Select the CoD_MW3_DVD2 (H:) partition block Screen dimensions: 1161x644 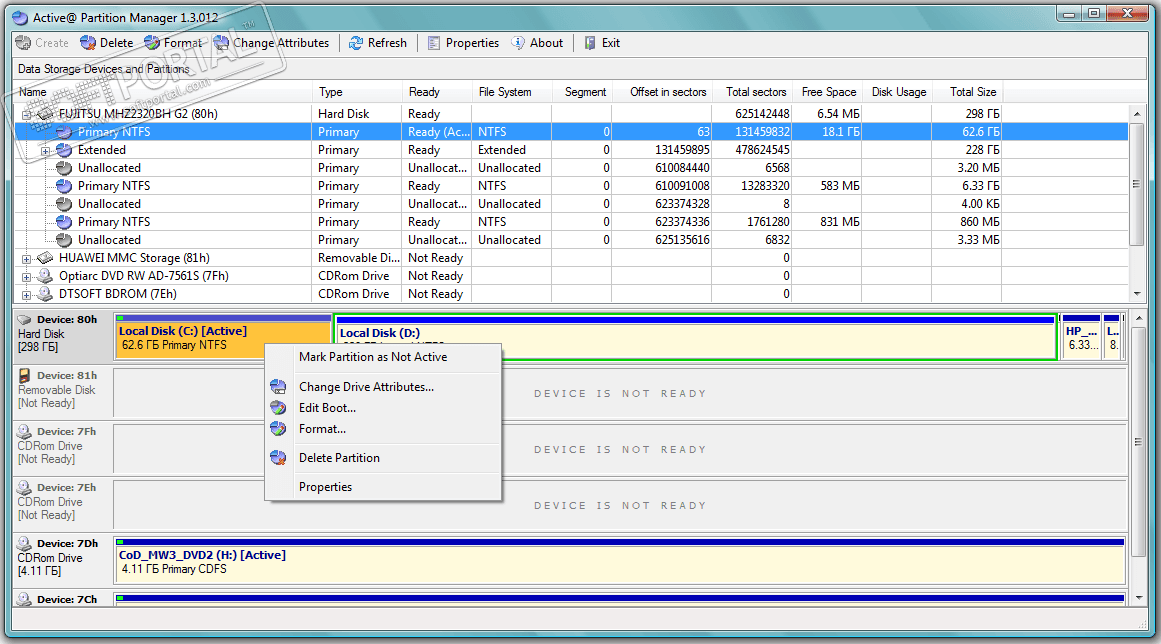click(x=620, y=561)
